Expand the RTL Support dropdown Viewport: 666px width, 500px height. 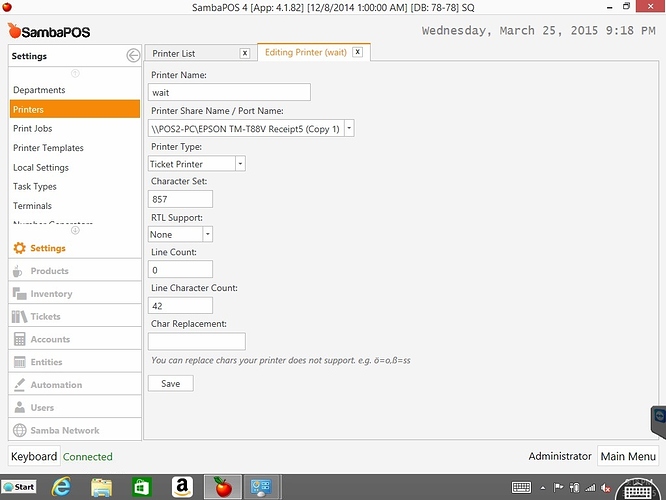point(208,234)
